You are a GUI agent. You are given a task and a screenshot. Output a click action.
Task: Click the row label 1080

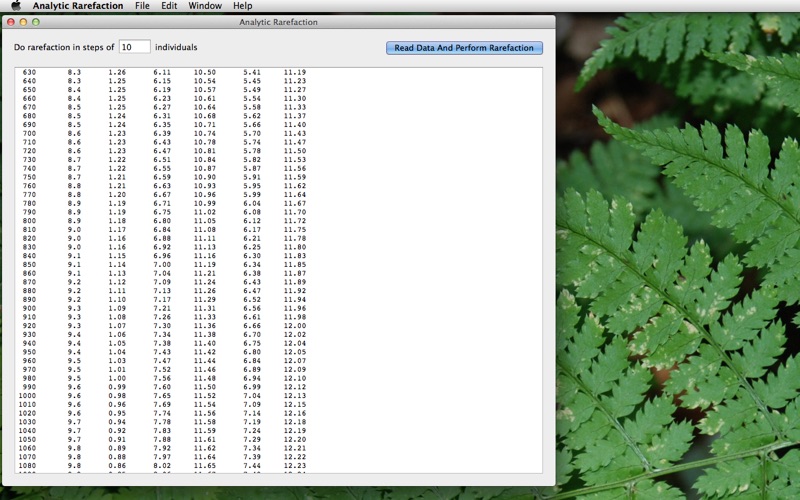(x=27, y=466)
